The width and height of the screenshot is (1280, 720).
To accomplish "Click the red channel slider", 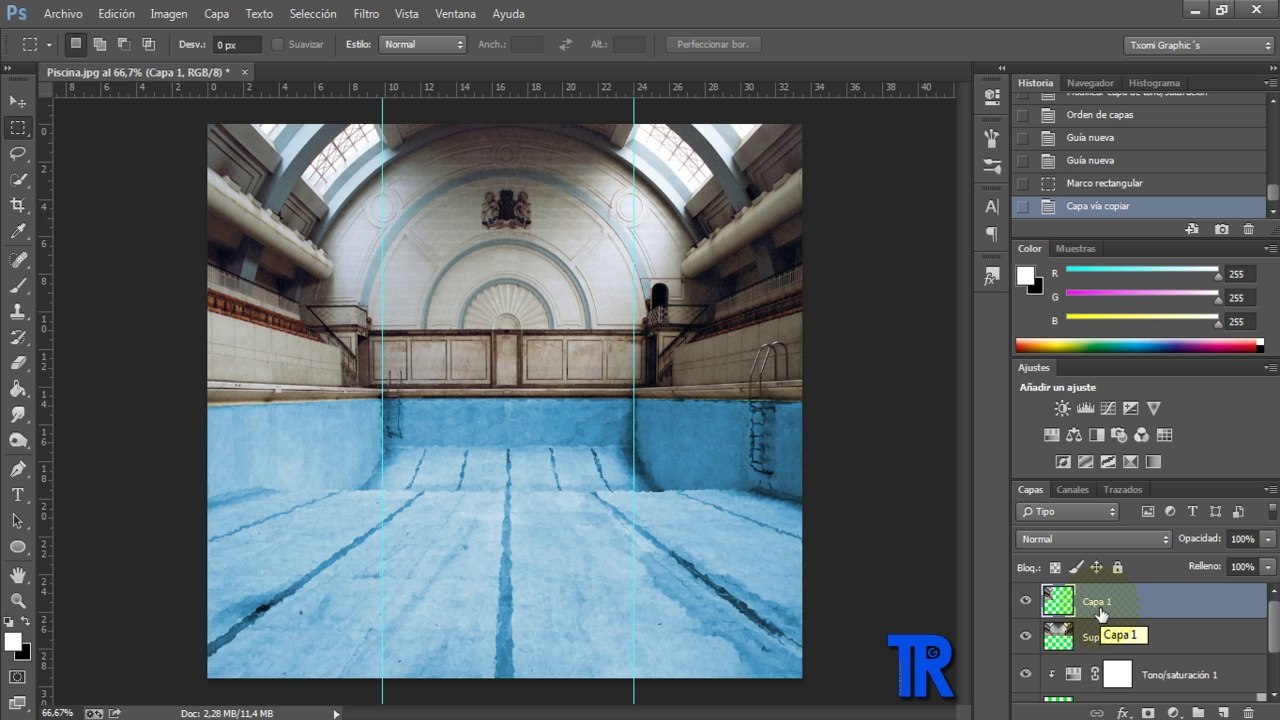I will click(x=1142, y=270).
